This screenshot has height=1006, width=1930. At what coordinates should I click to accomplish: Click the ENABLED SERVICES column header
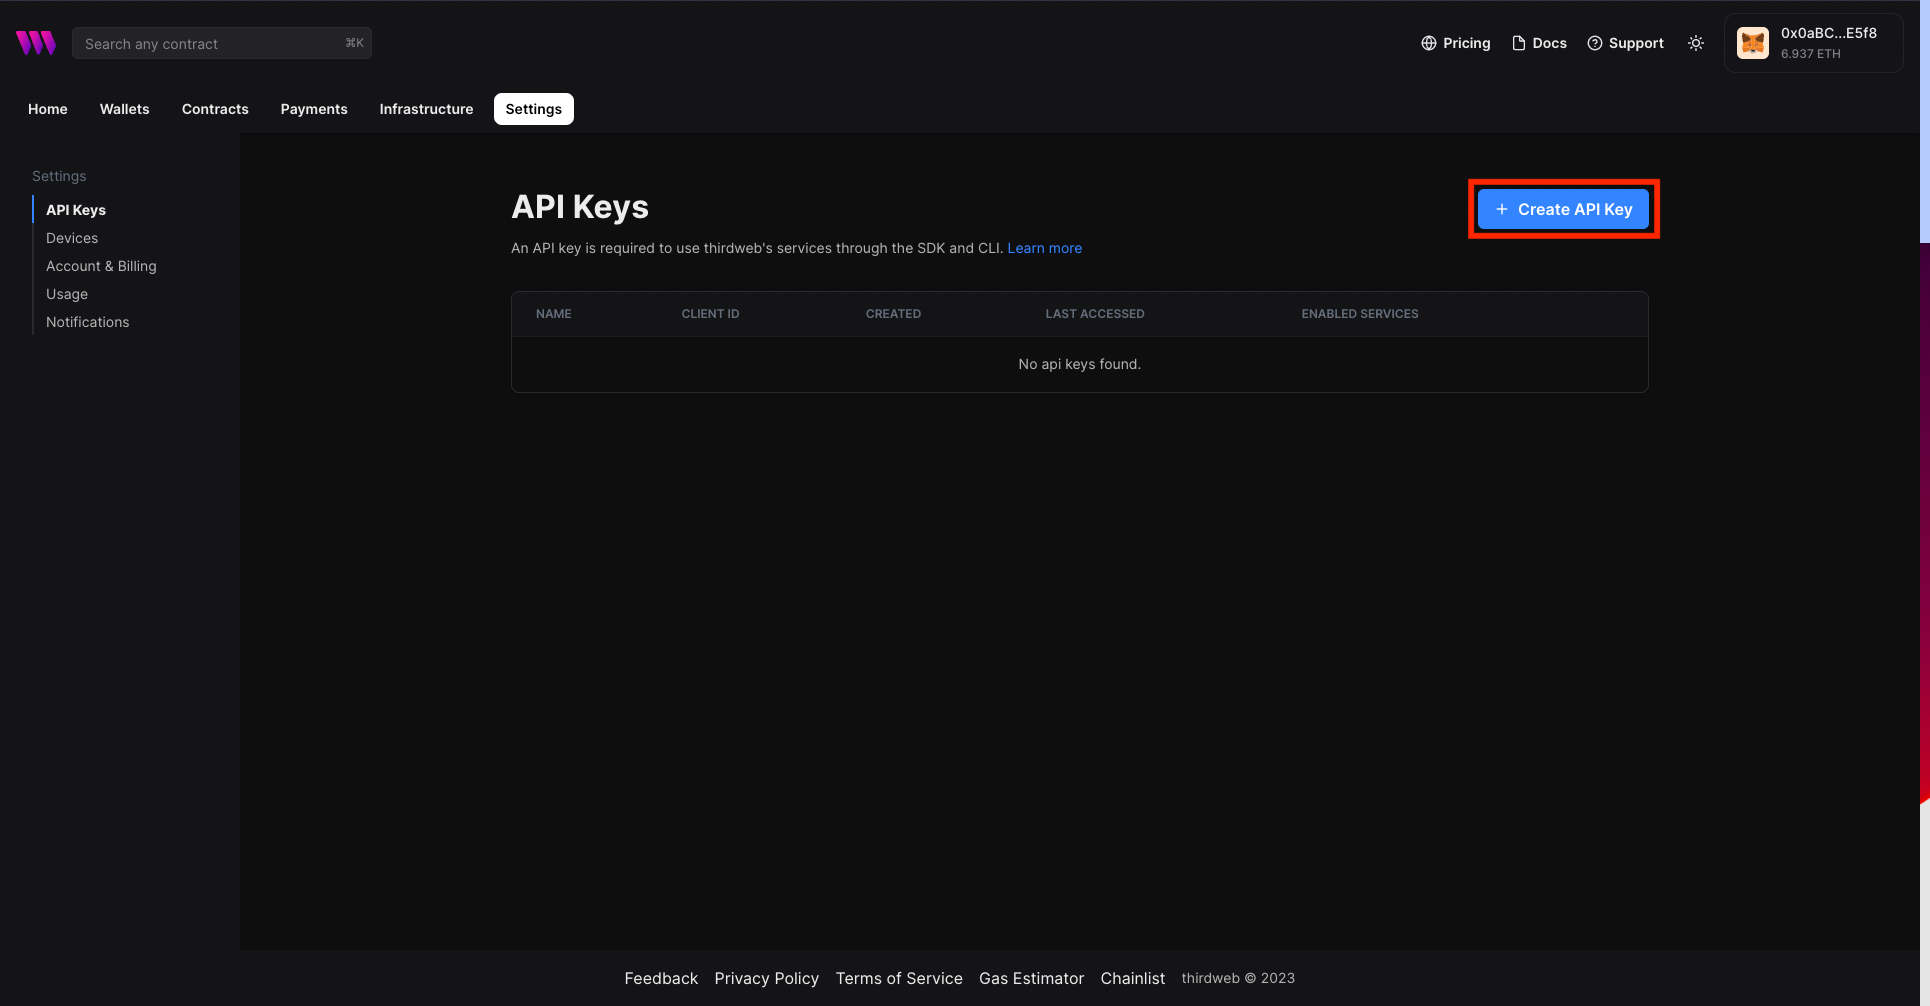(1360, 314)
